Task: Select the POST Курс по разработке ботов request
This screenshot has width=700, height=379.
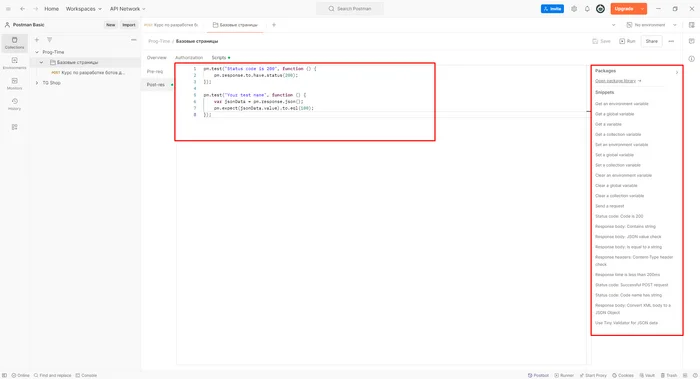Action: pyautogui.click(x=88, y=73)
